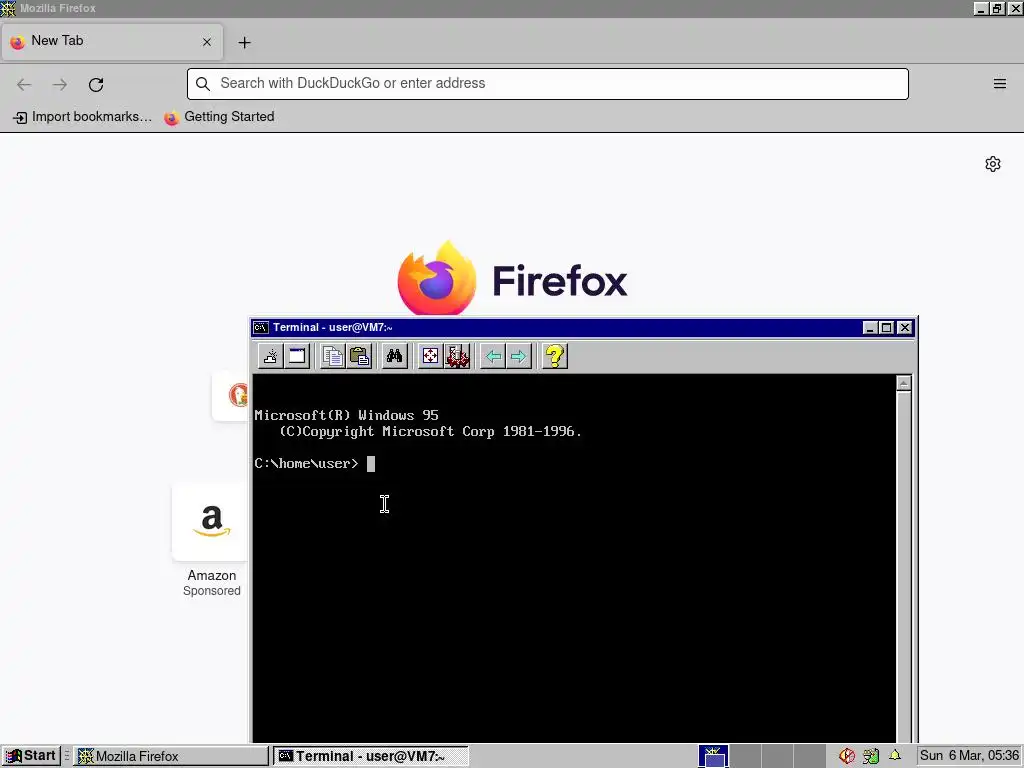The height and width of the screenshot is (768, 1024).
Task: Minimize the Terminal window
Action: 869,327
